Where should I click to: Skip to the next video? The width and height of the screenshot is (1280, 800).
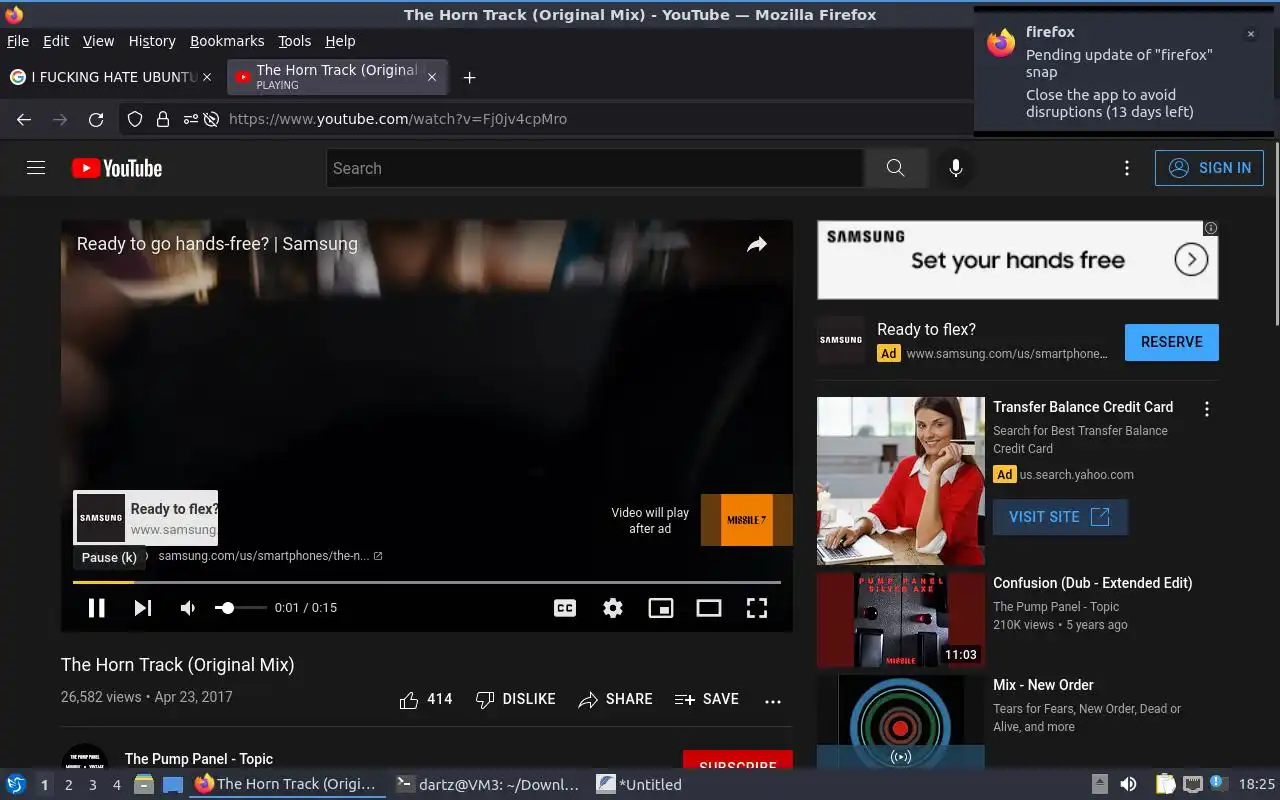tap(143, 608)
